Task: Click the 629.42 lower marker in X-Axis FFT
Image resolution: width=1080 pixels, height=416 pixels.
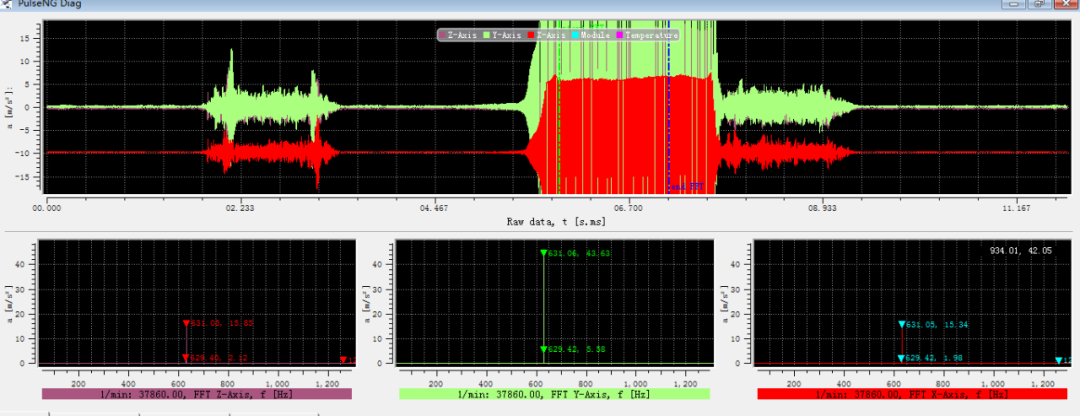Action: pyautogui.click(x=901, y=358)
